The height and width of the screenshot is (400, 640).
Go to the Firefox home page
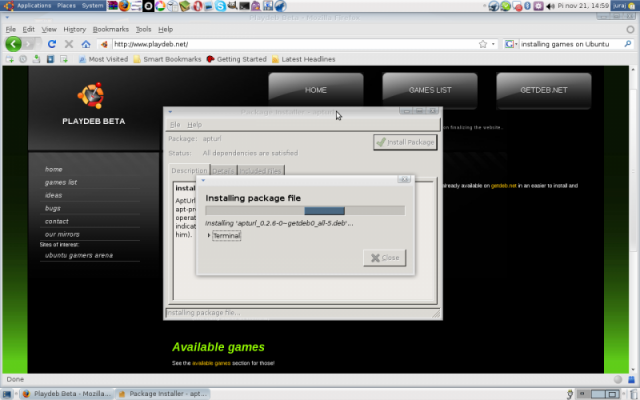coord(86,44)
